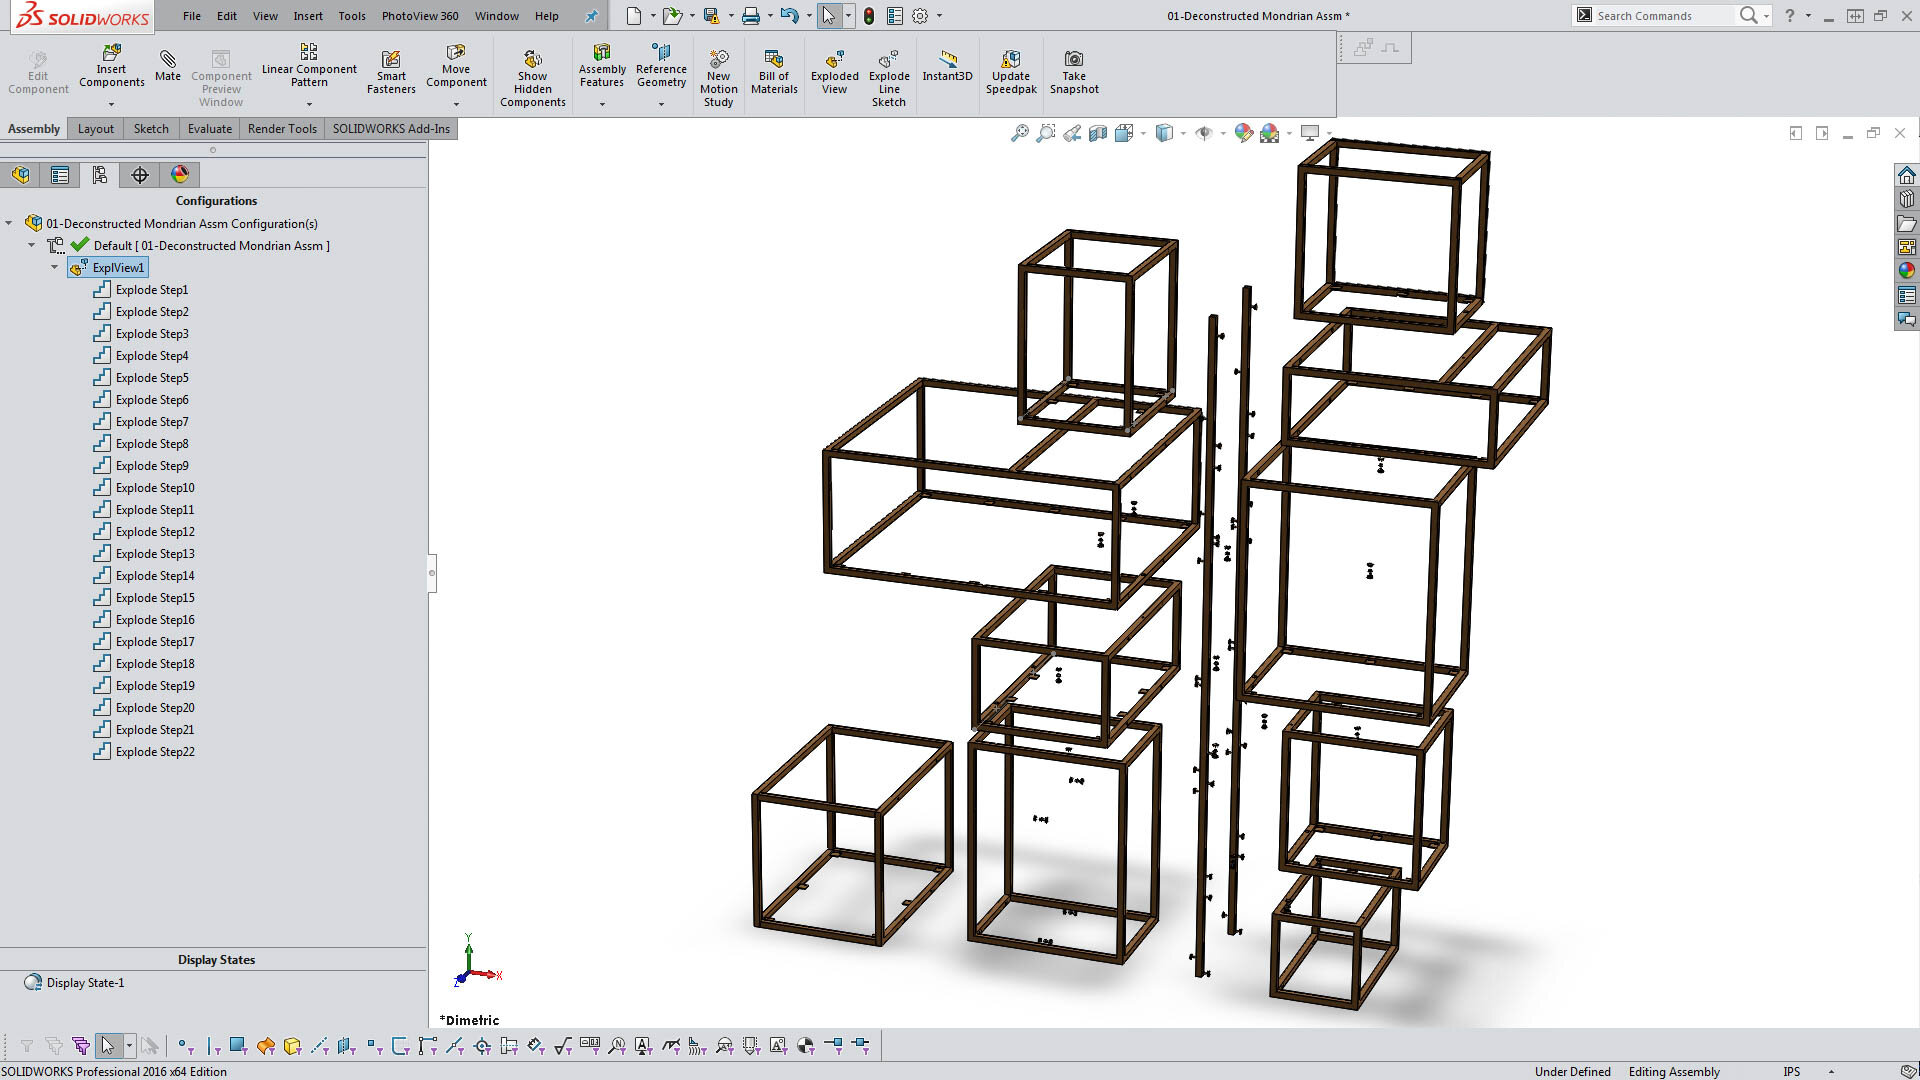The width and height of the screenshot is (1920, 1080).
Task: Open the Hide/Show Items eye icon
Action: click(1204, 133)
